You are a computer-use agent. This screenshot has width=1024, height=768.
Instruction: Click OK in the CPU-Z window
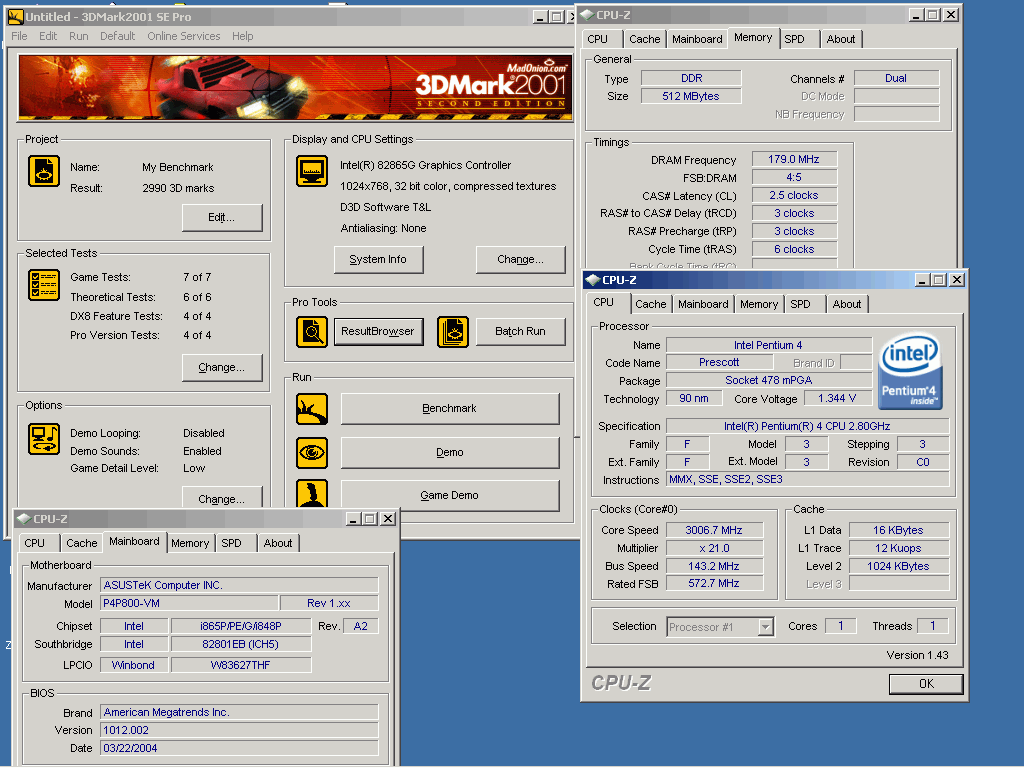(926, 684)
